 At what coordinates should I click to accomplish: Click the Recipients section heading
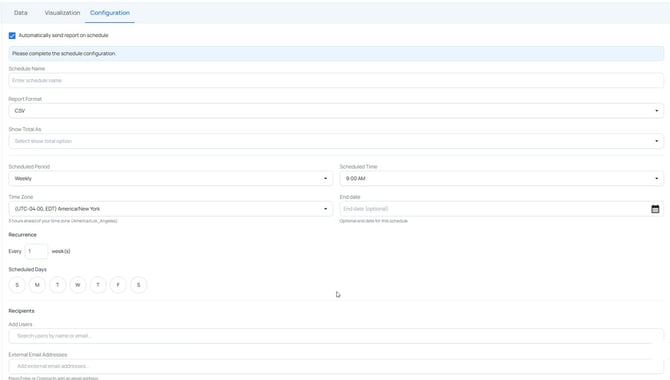21,311
